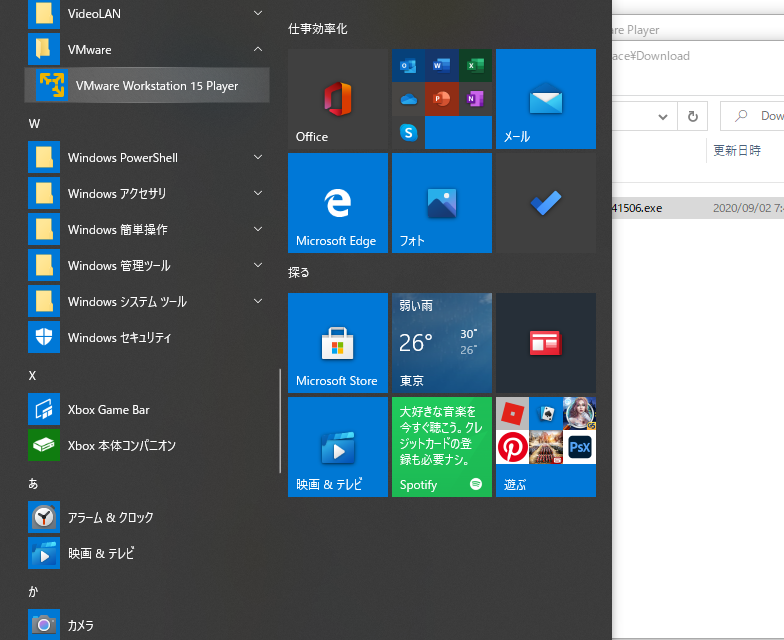Expand the Windows システム ツール folder chevron

(x=258, y=301)
